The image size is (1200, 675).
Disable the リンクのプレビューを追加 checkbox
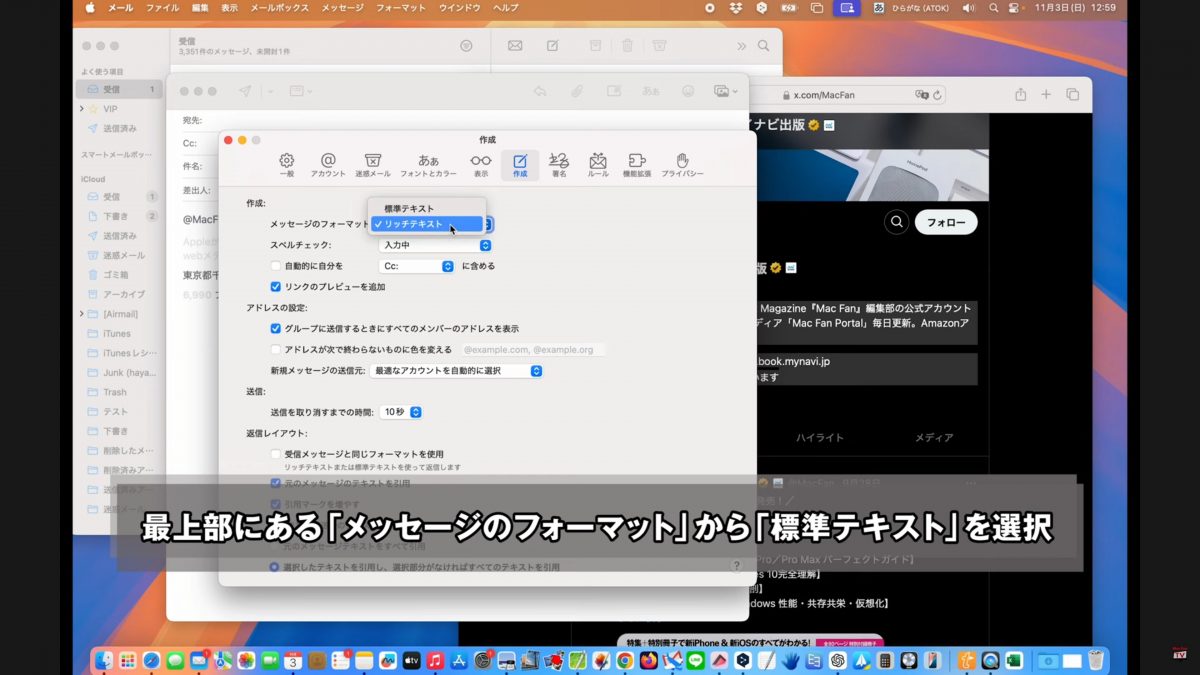(276, 287)
